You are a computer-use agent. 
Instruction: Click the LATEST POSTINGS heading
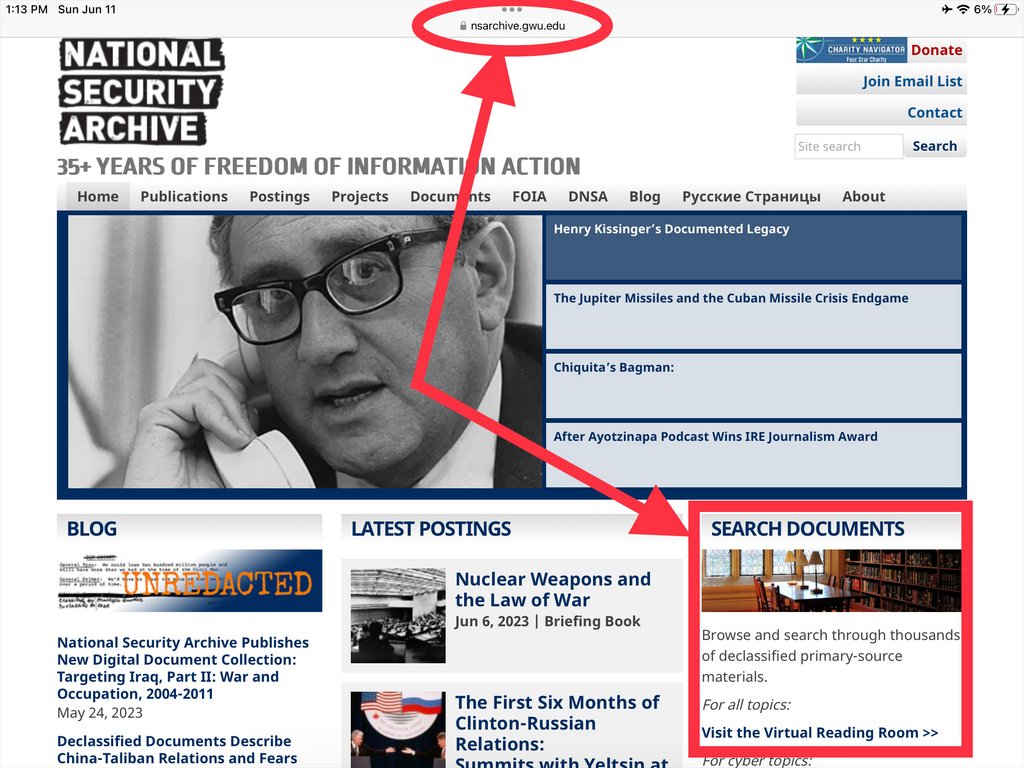(431, 528)
